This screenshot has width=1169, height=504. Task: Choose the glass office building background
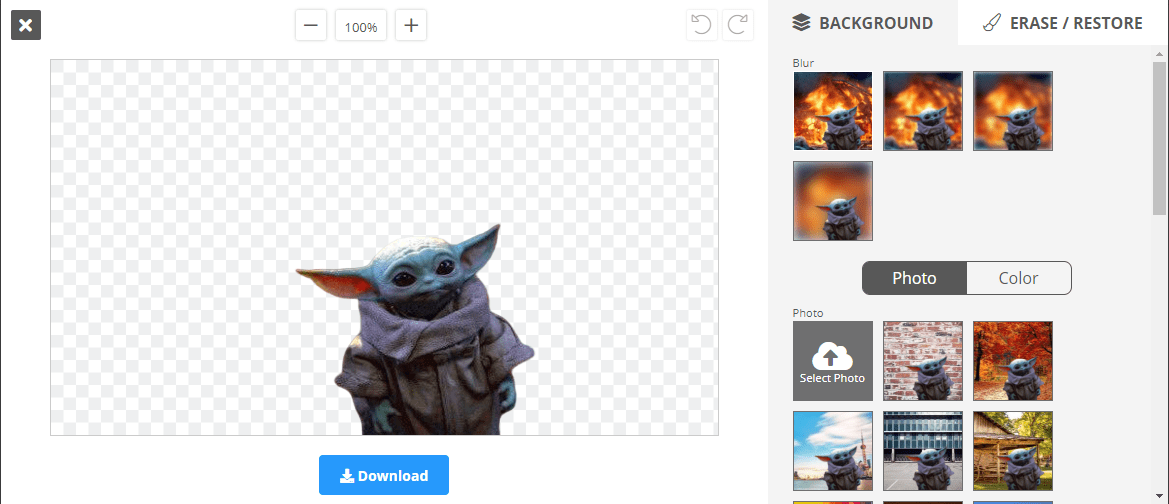[923, 451]
